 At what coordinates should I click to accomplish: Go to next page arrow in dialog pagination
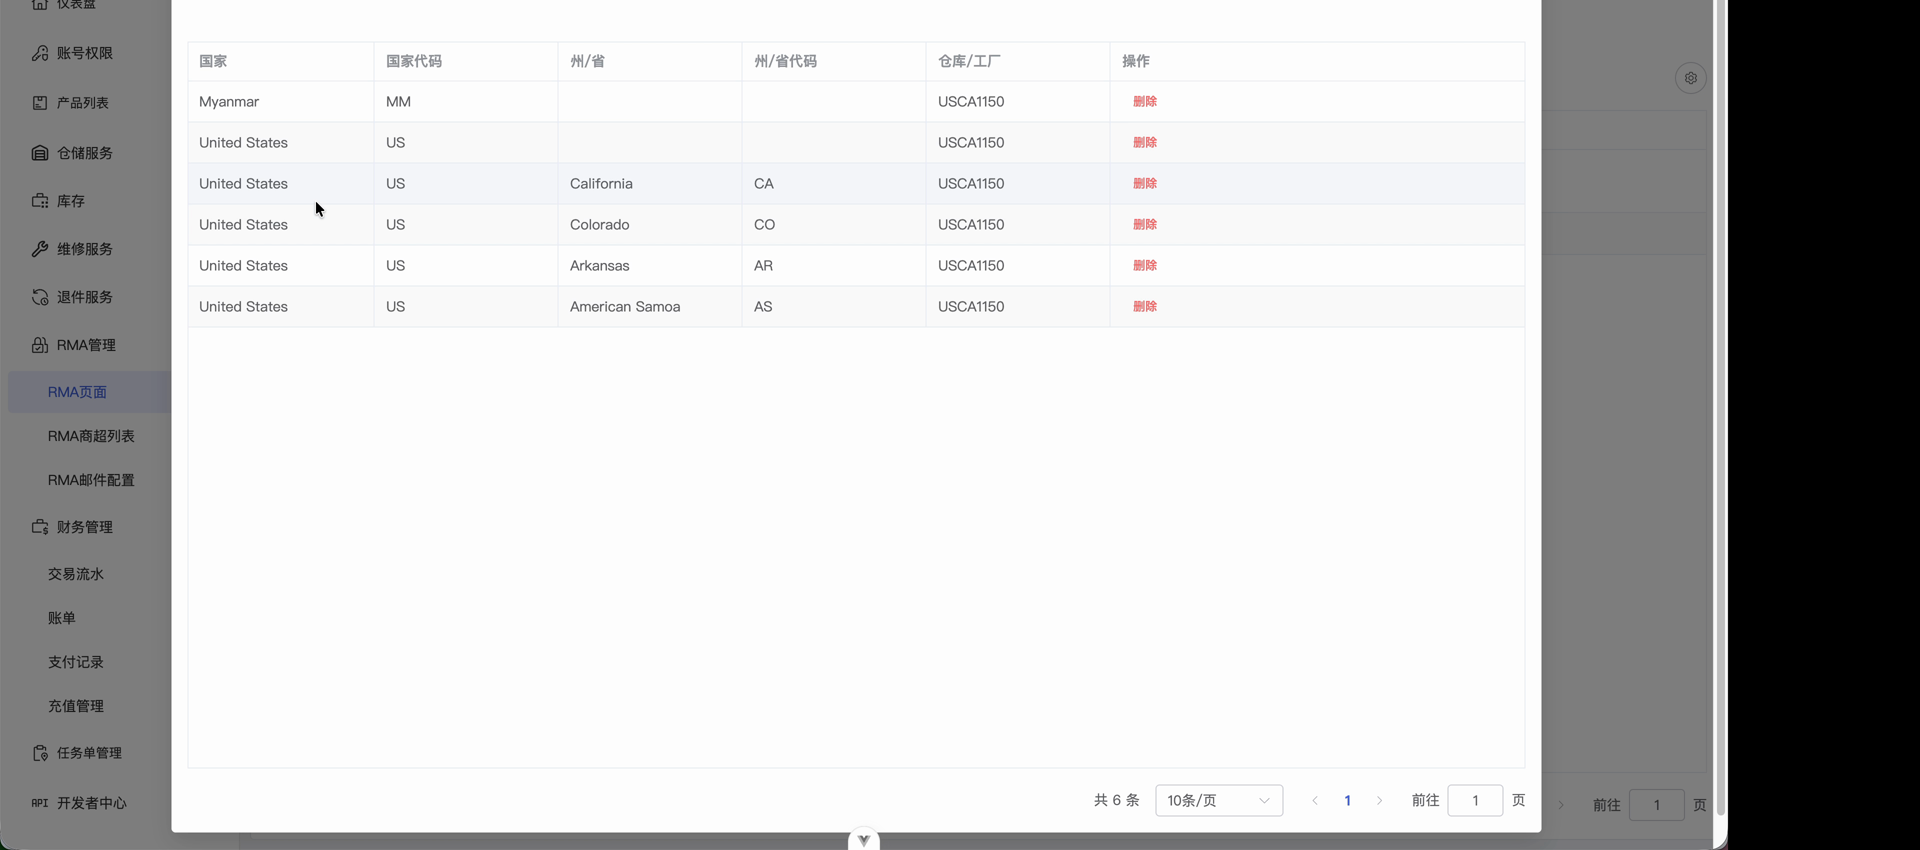click(1380, 801)
